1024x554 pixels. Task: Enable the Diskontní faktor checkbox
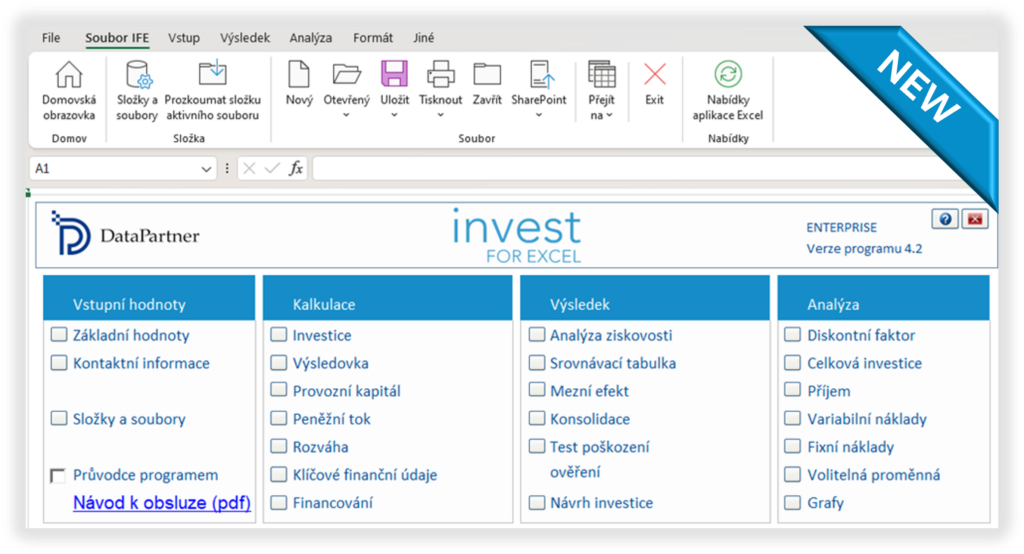point(793,335)
